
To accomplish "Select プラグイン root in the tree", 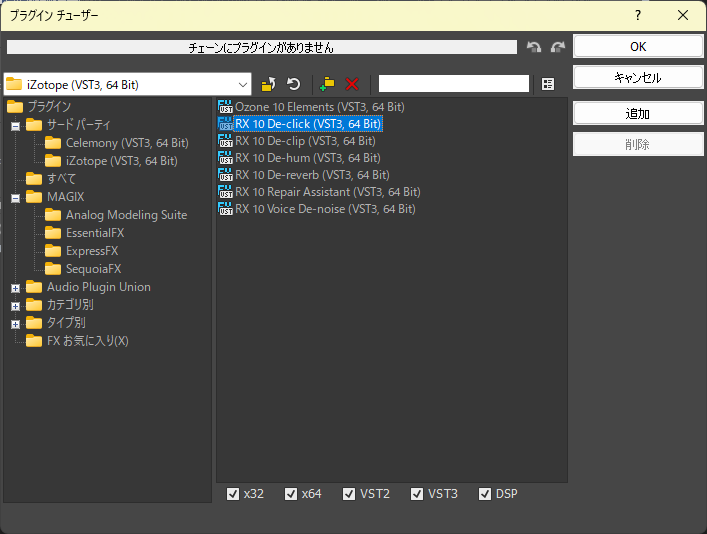I will click(x=49, y=106).
